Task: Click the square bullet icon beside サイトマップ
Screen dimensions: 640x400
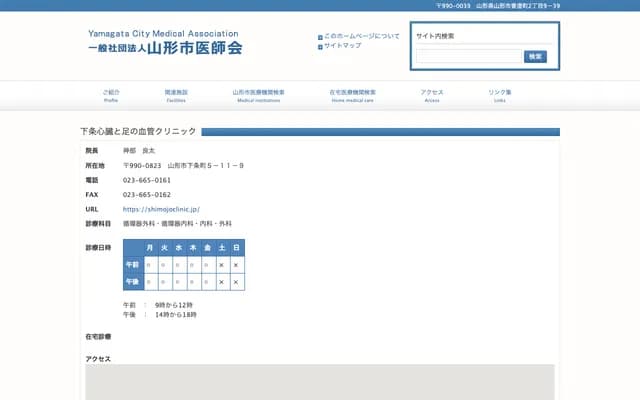Action: click(x=320, y=46)
